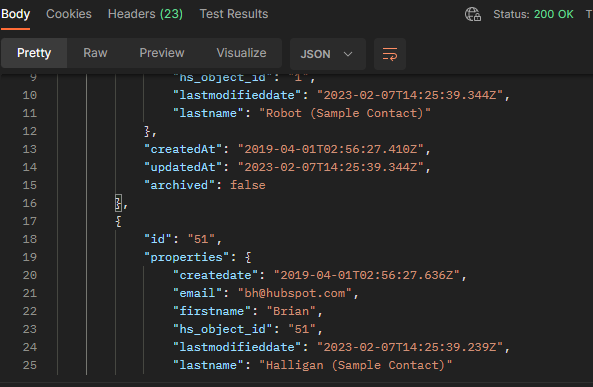Click the "lastname" key on line 11
Viewport: 593px width, 387px height.
point(208,113)
